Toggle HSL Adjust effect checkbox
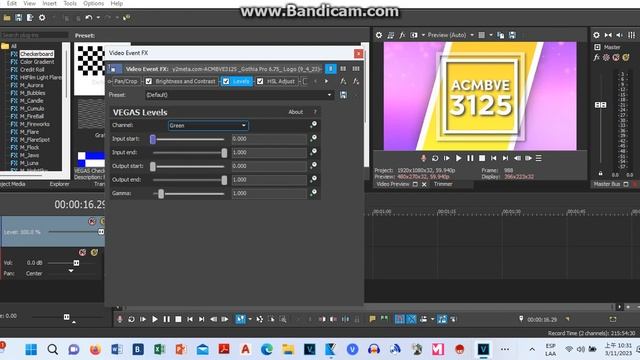 point(260,81)
